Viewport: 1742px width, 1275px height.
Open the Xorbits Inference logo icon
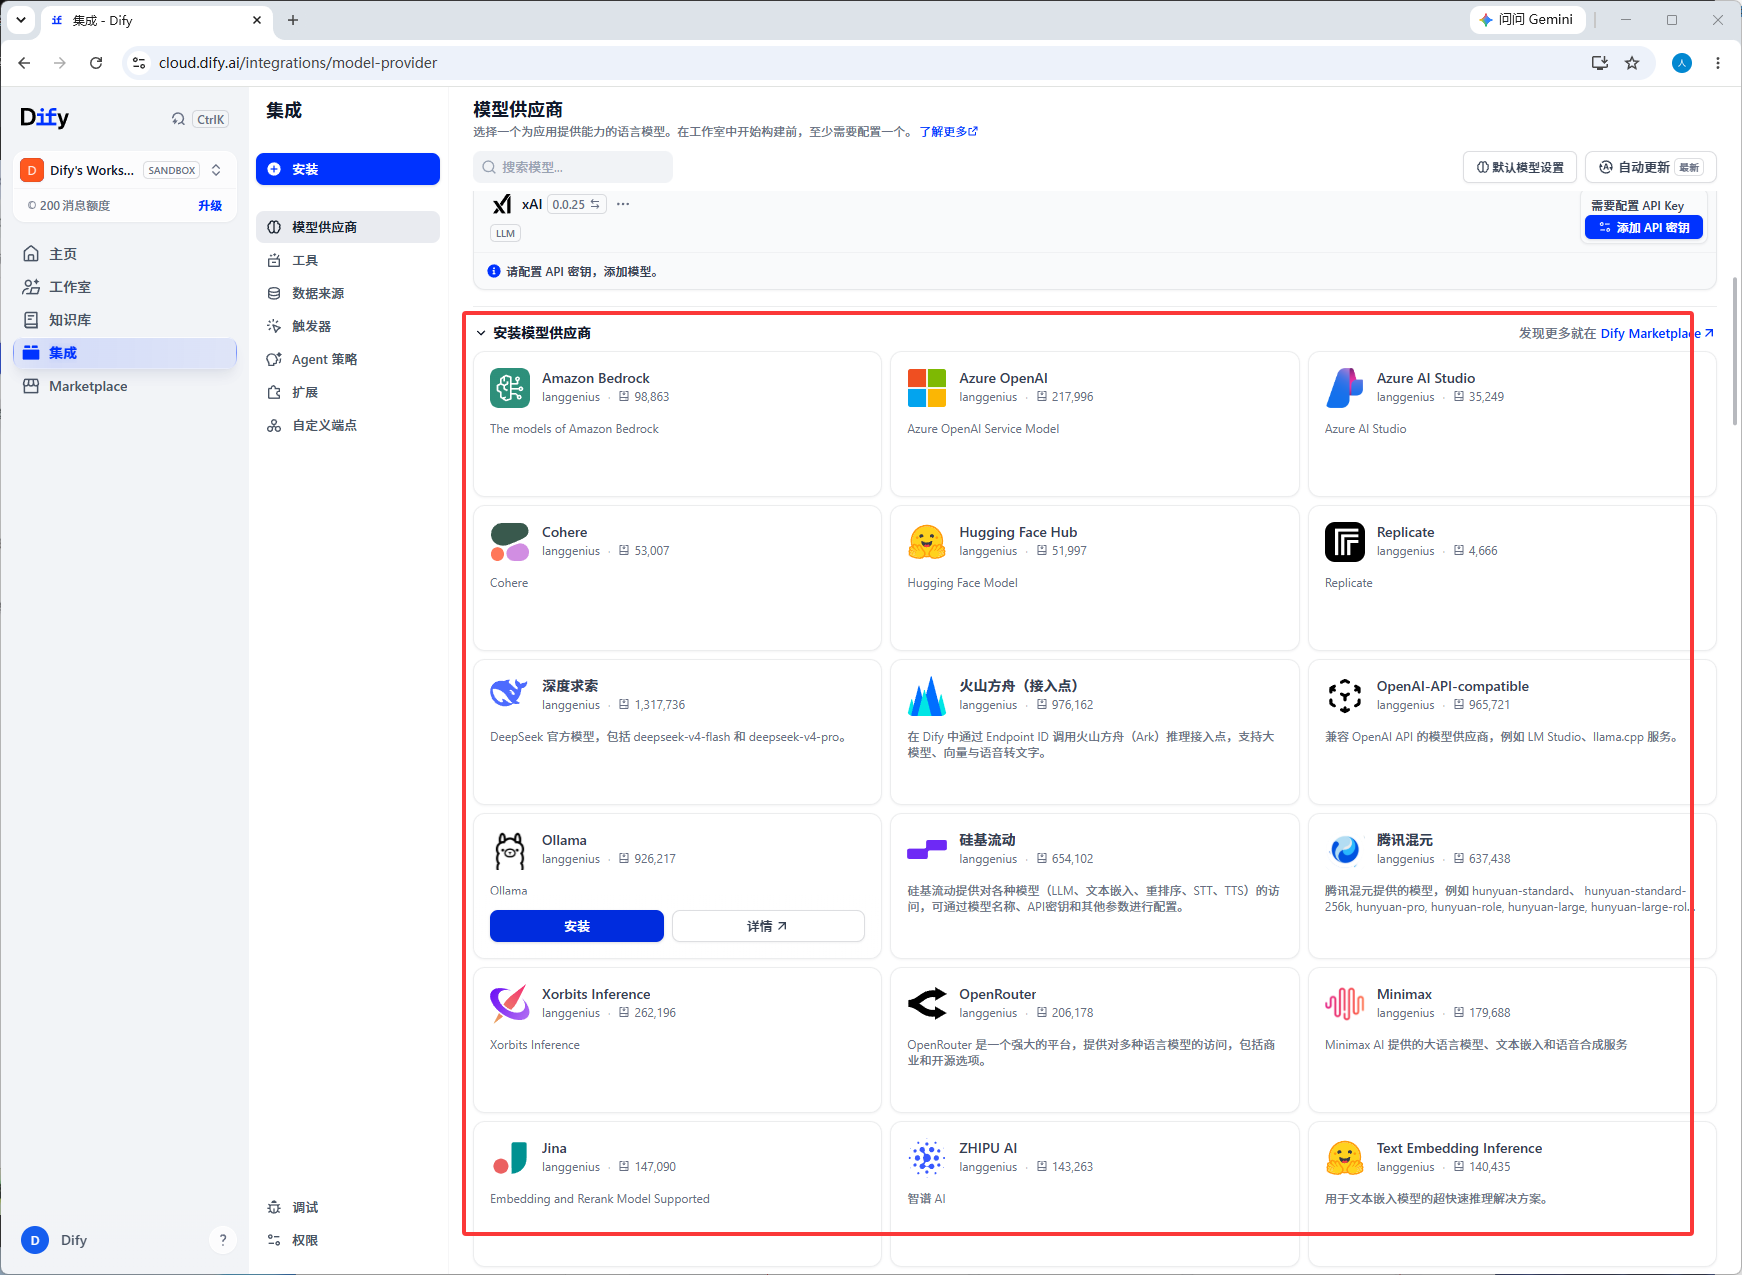[510, 1004]
